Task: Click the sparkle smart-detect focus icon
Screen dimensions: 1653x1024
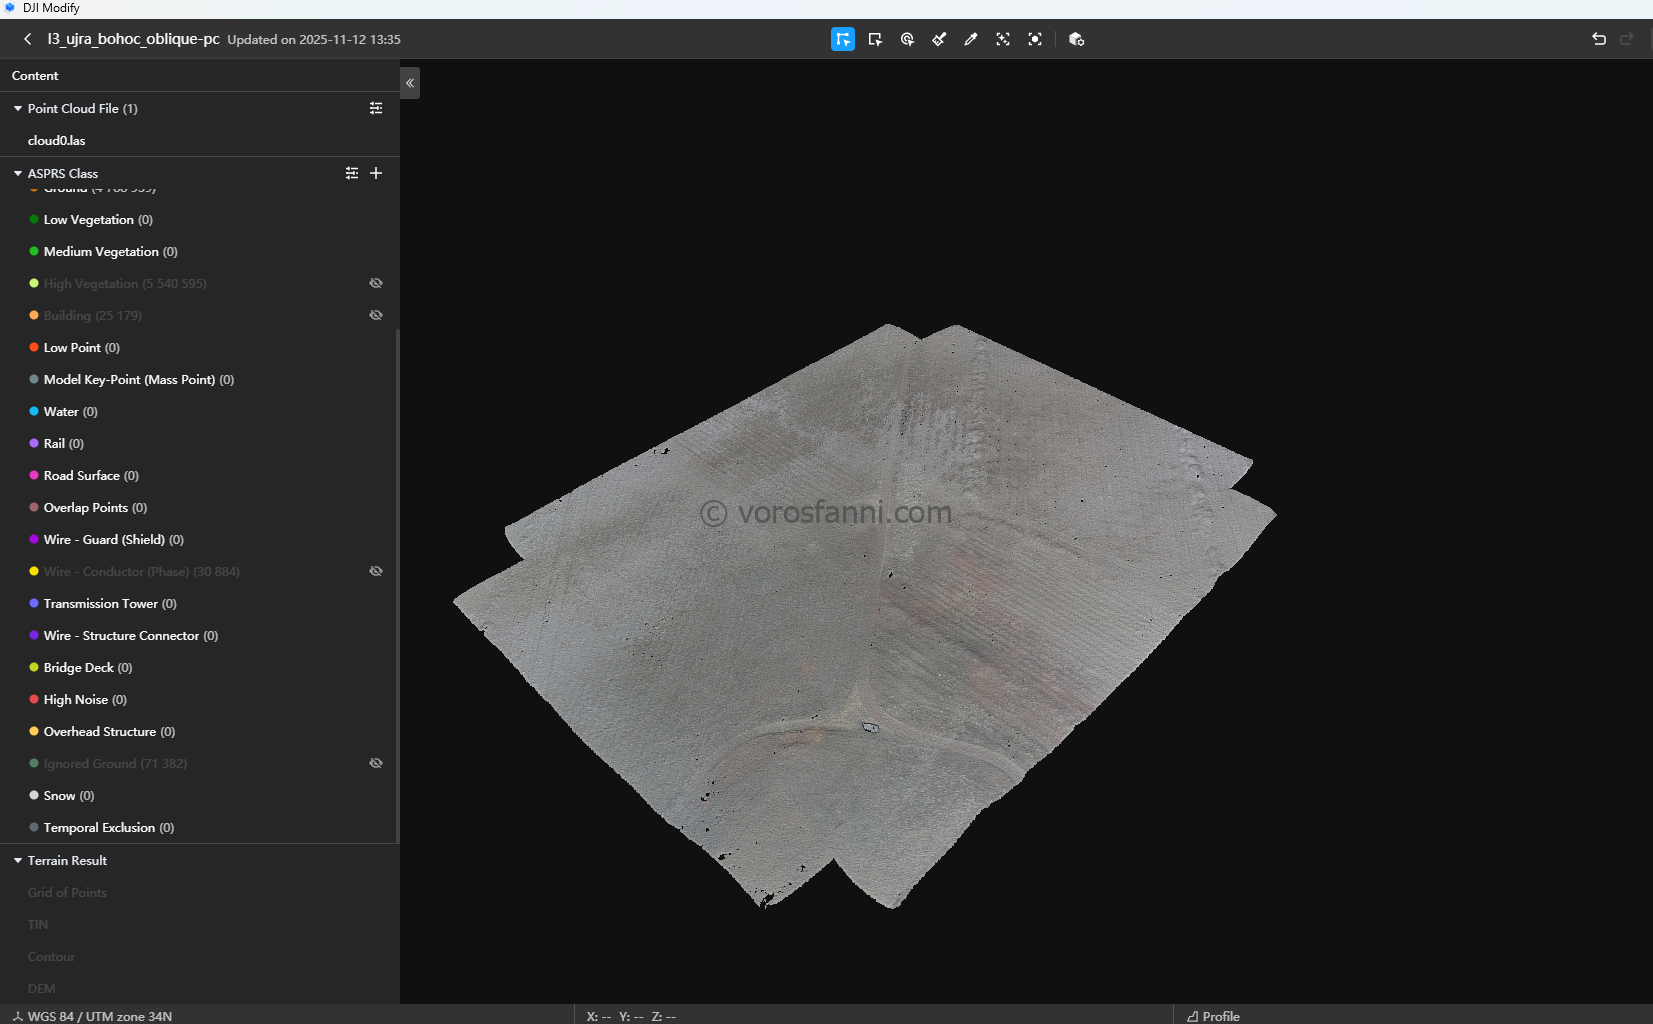Action: (1003, 39)
